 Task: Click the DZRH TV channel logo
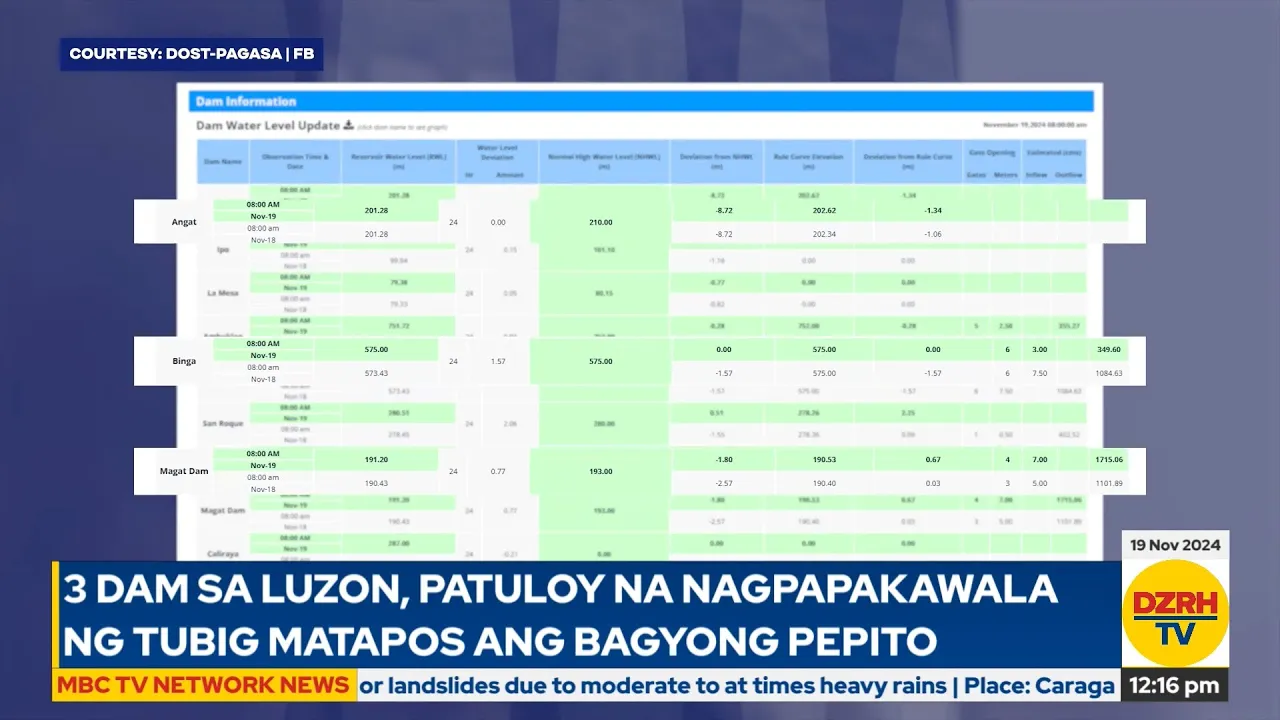click(1175, 613)
